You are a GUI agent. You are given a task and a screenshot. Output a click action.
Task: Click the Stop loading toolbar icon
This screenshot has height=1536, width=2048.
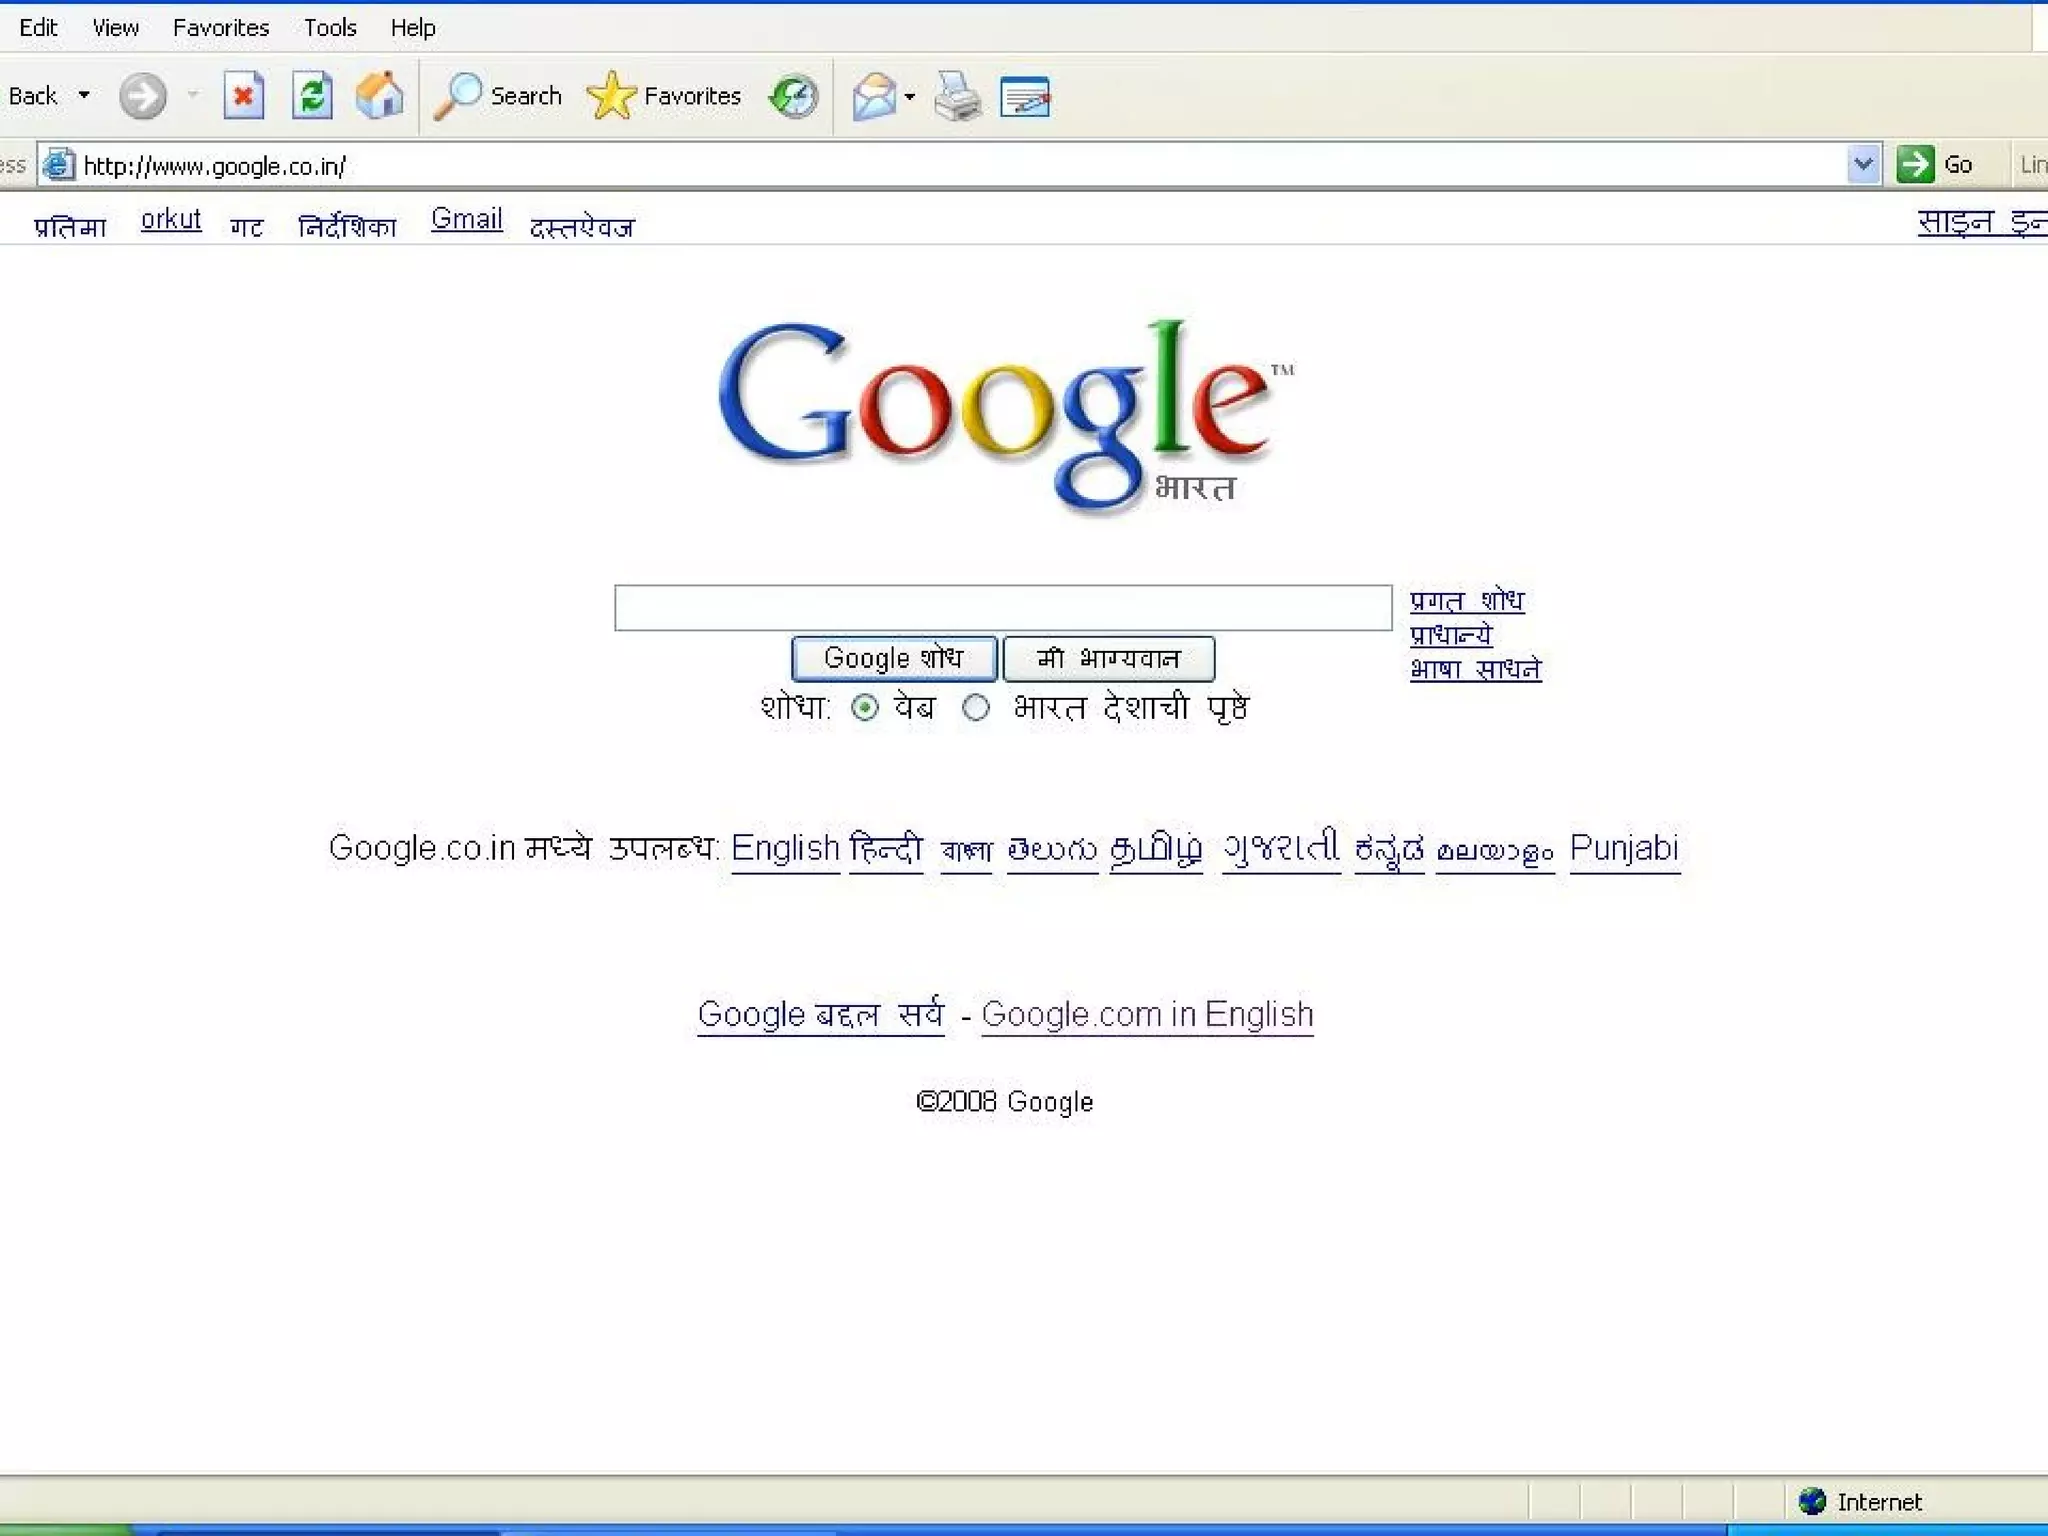click(x=243, y=97)
